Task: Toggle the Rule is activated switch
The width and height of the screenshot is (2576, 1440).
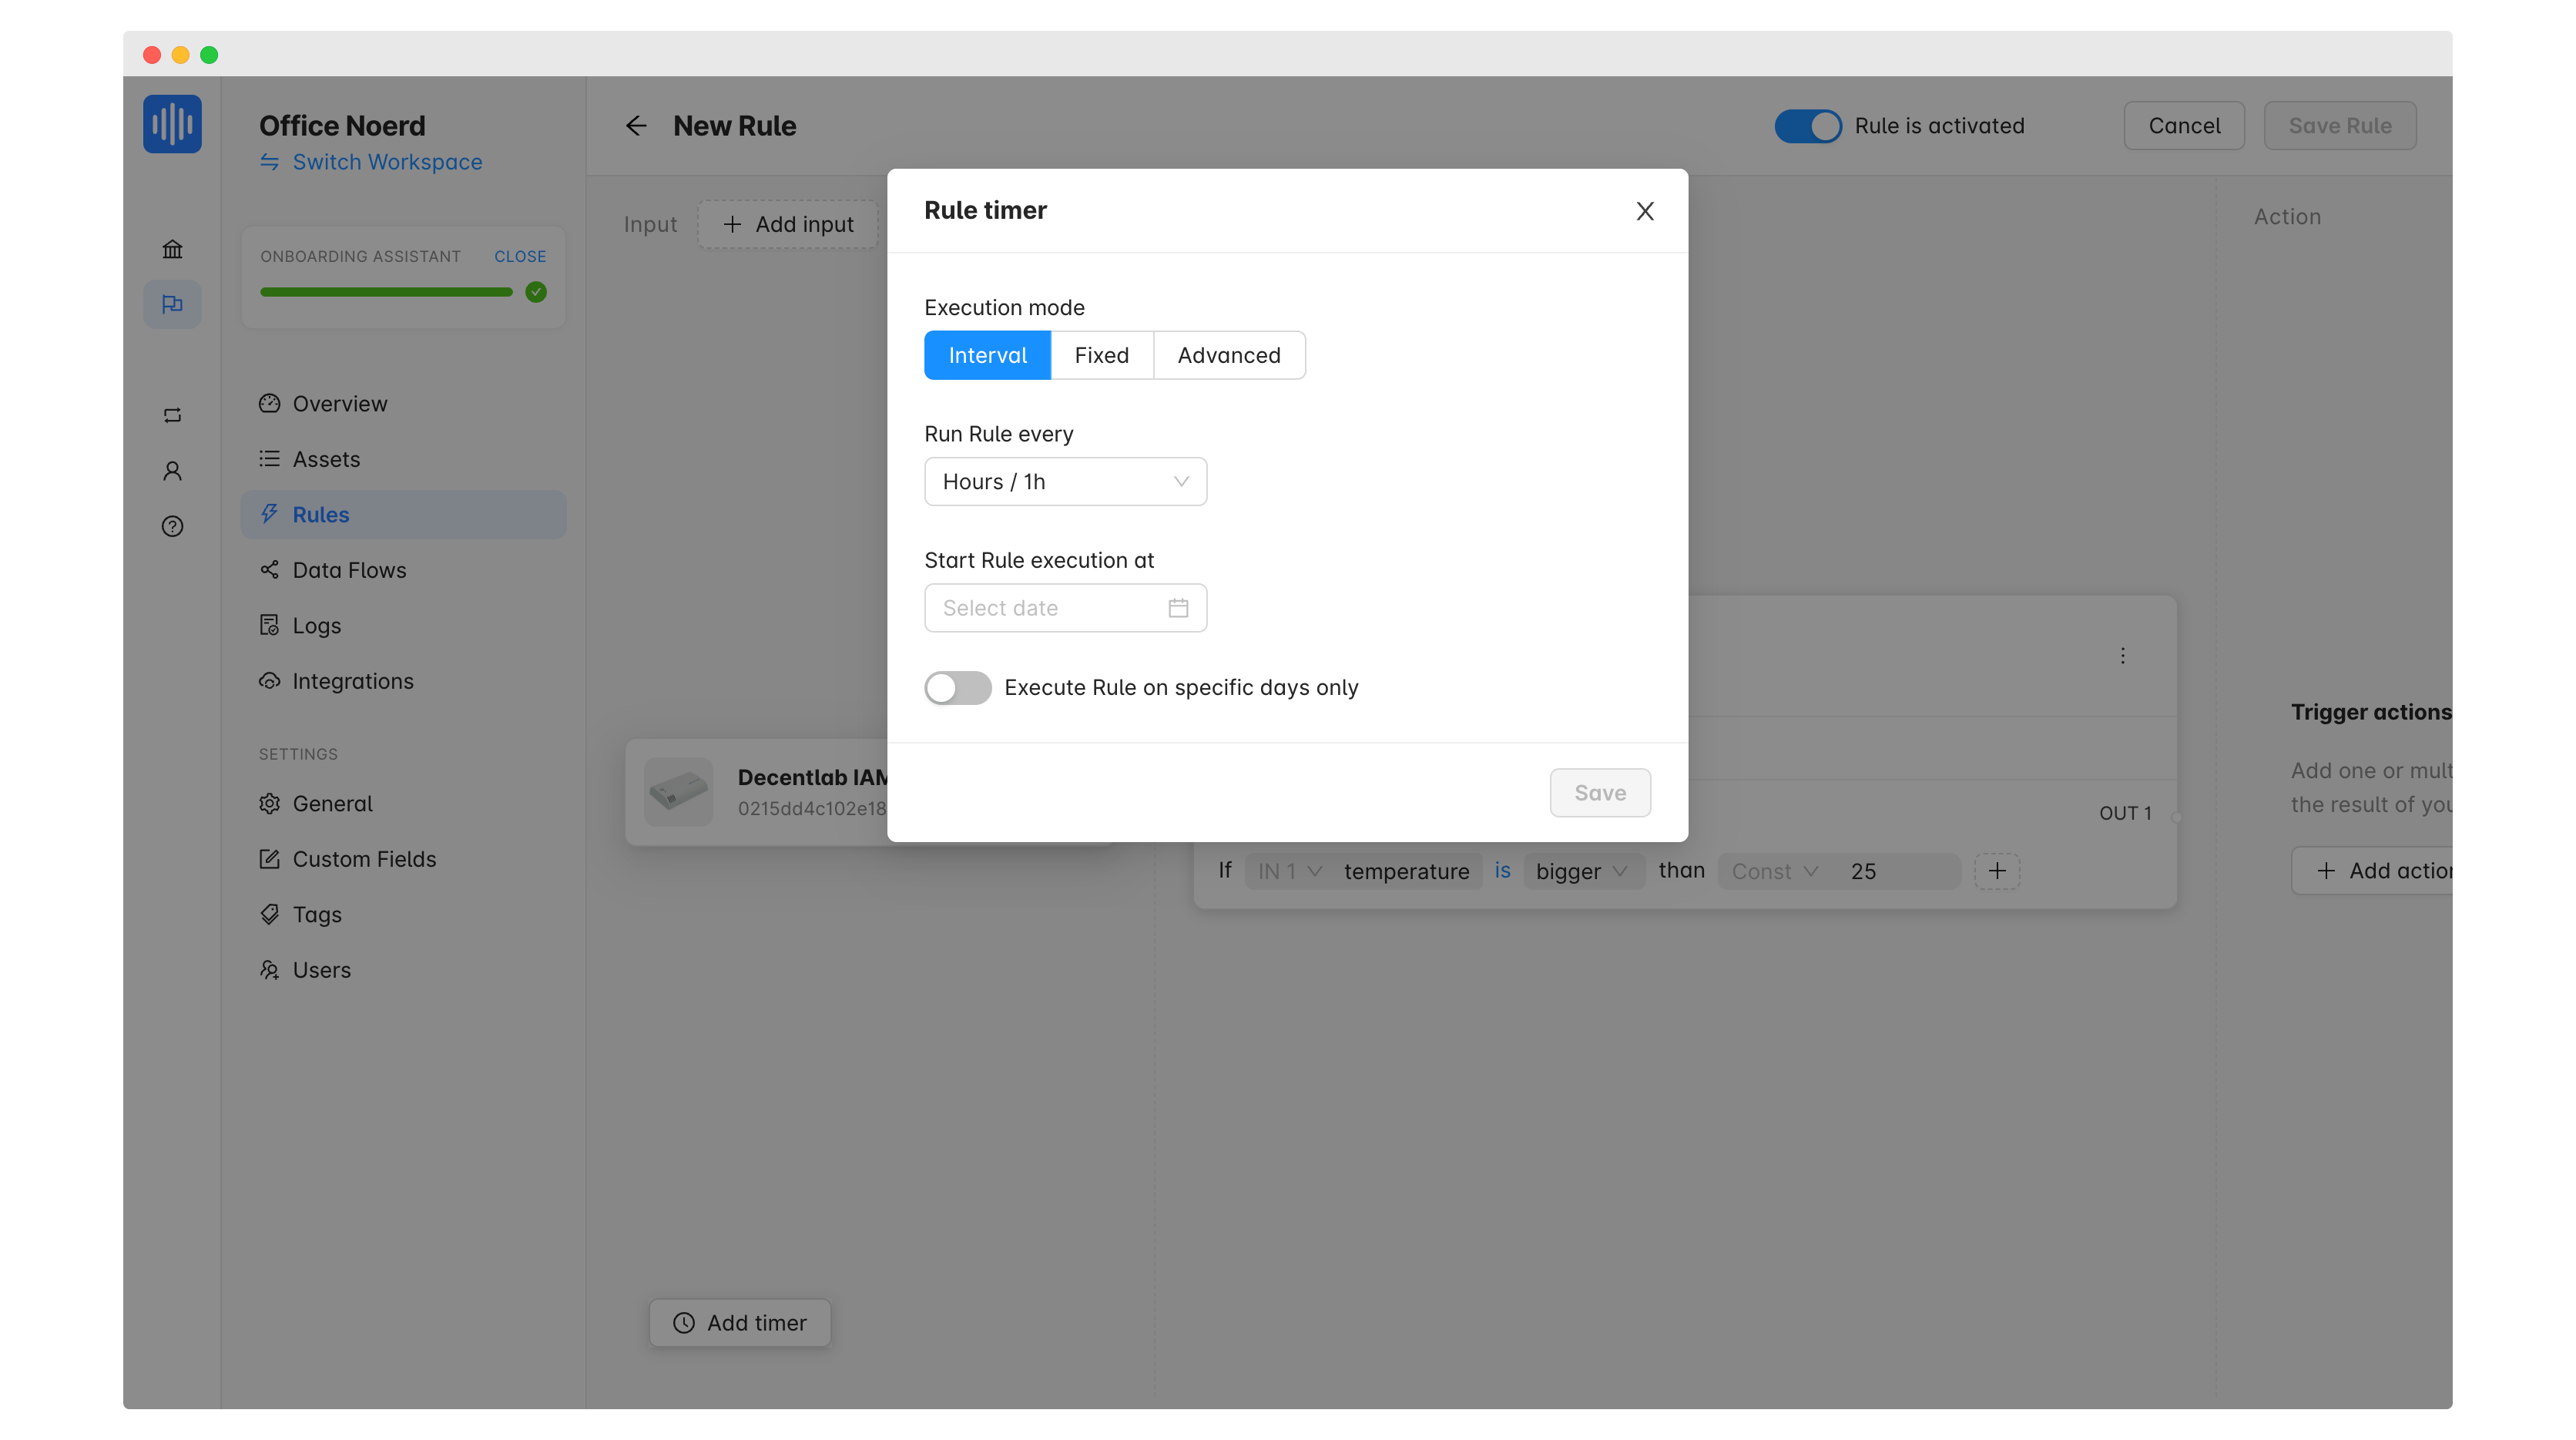Action: click(x=1807, y=126)
